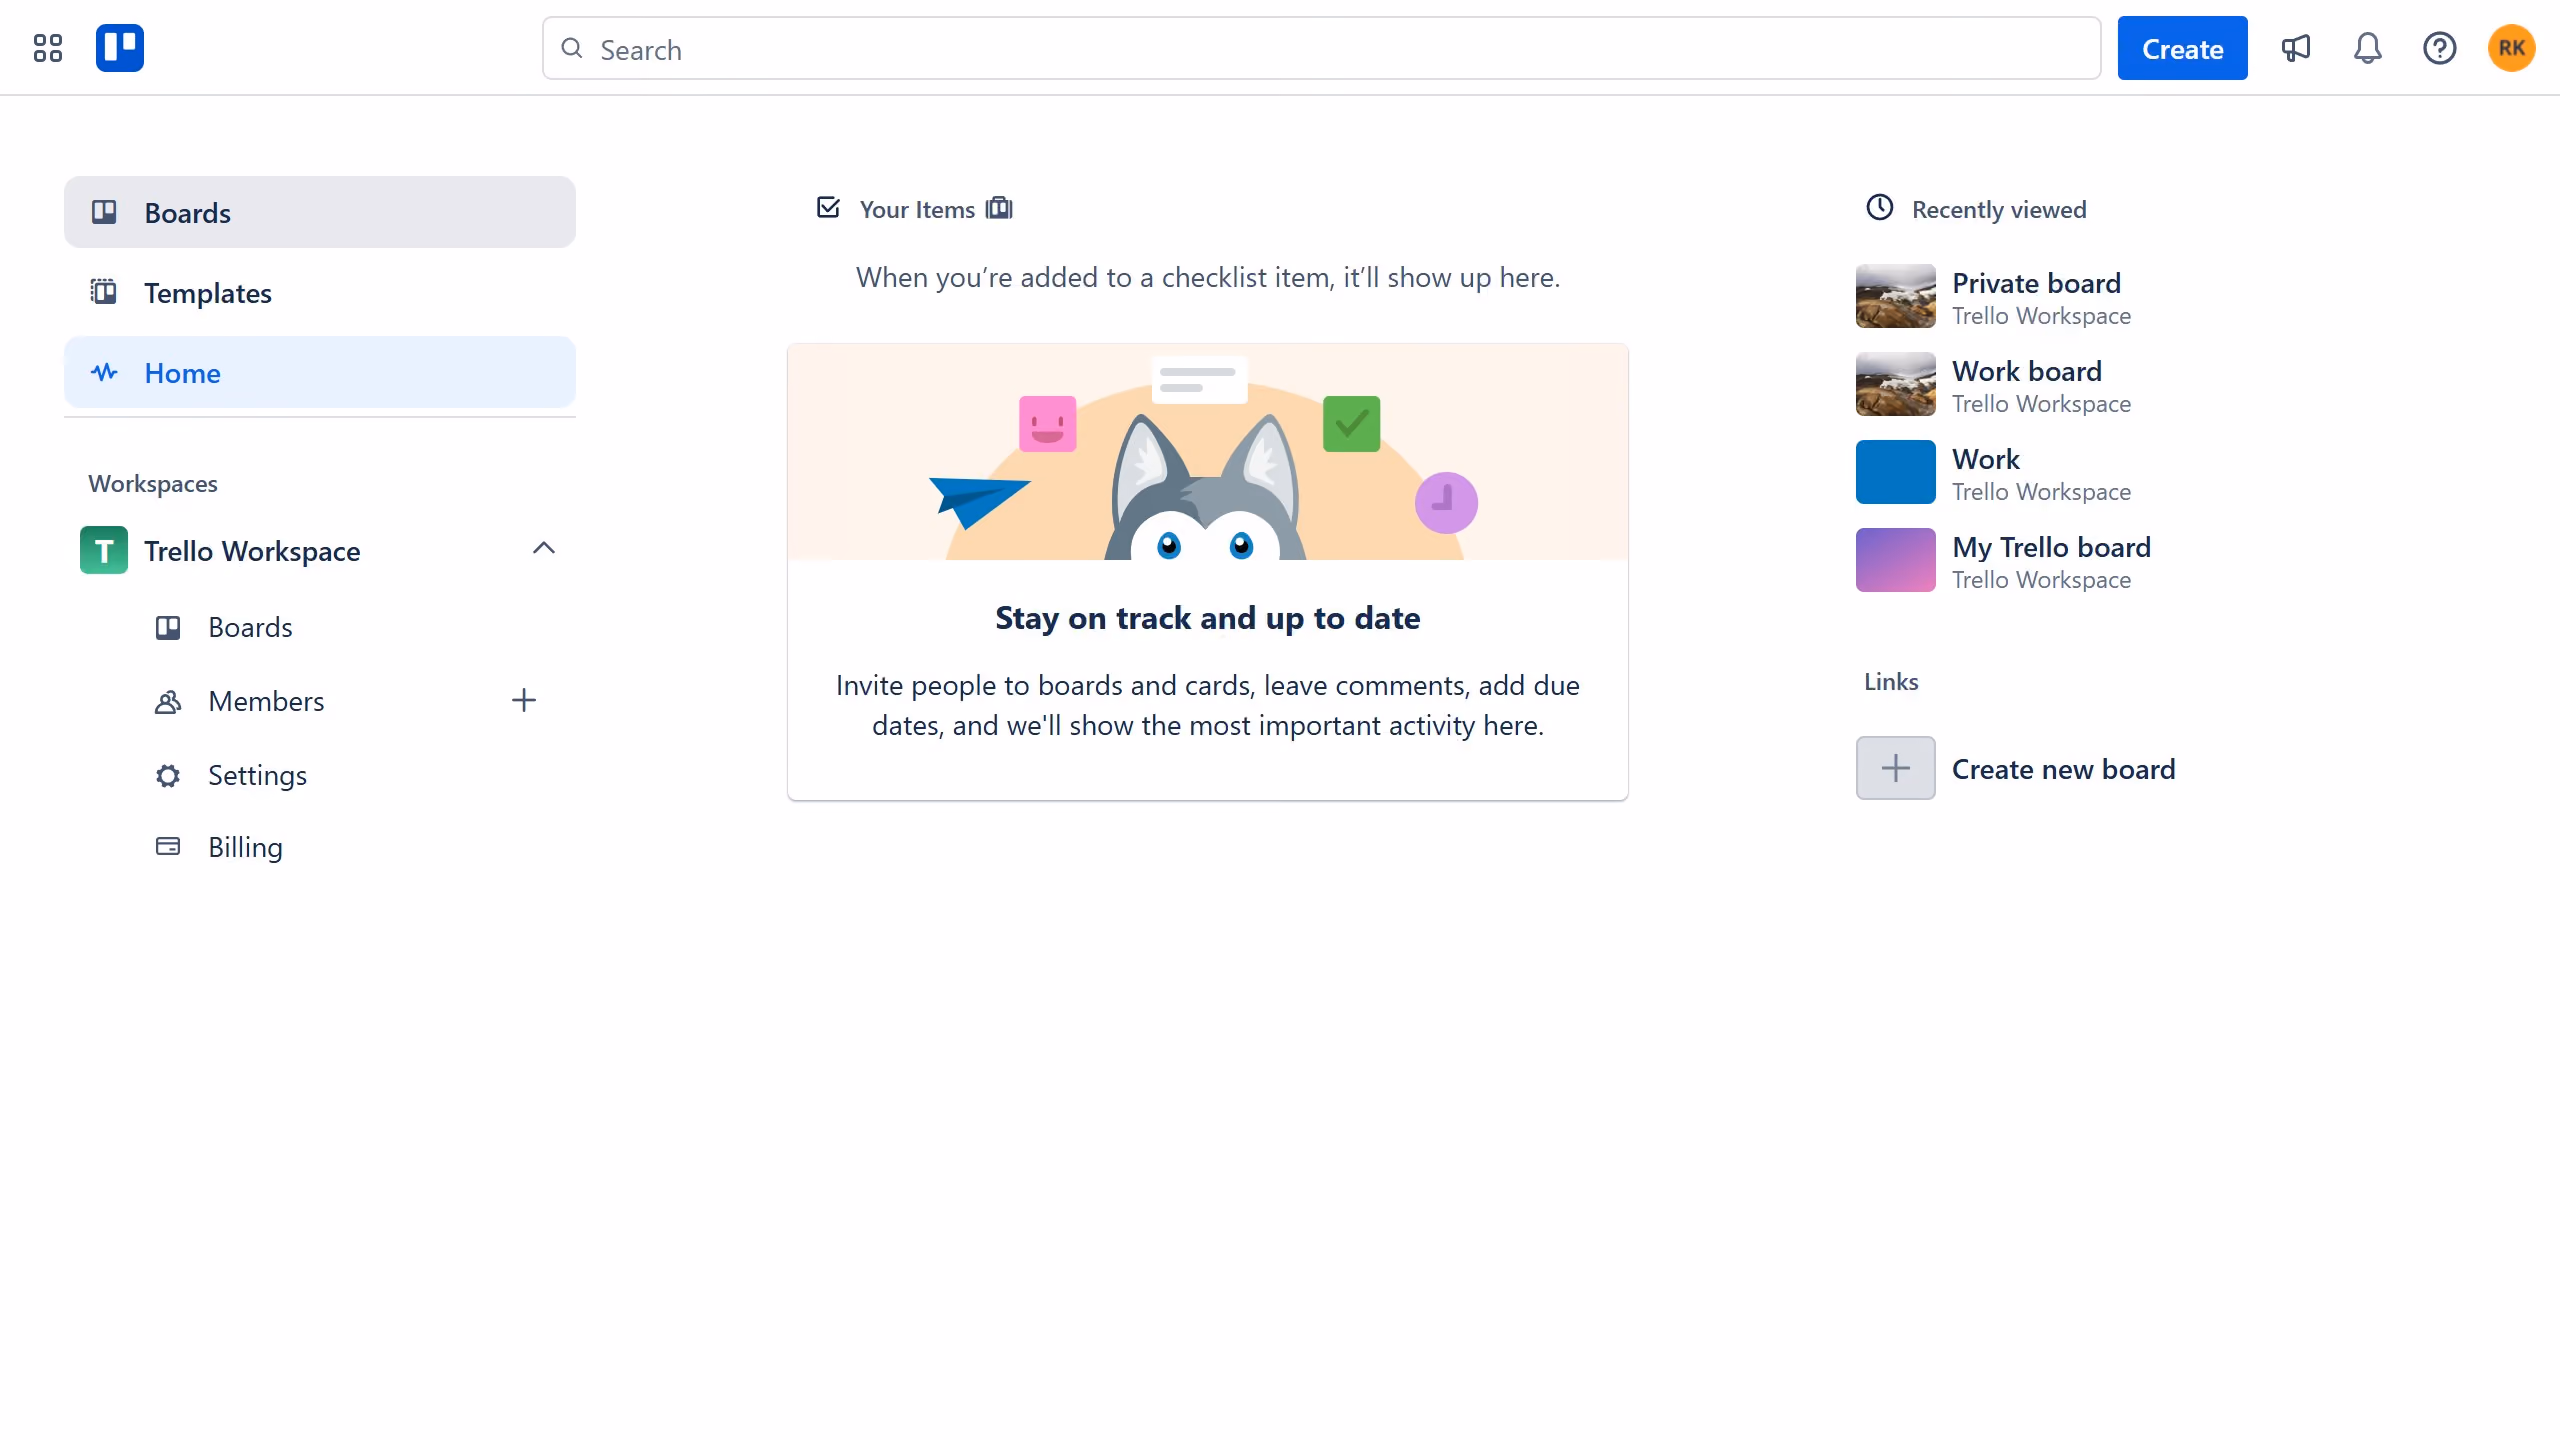Image resolution: width=2560 pixels, height=1440 pixels.
Task: Open the RK account avatar menu
Action: [2511, 48]
